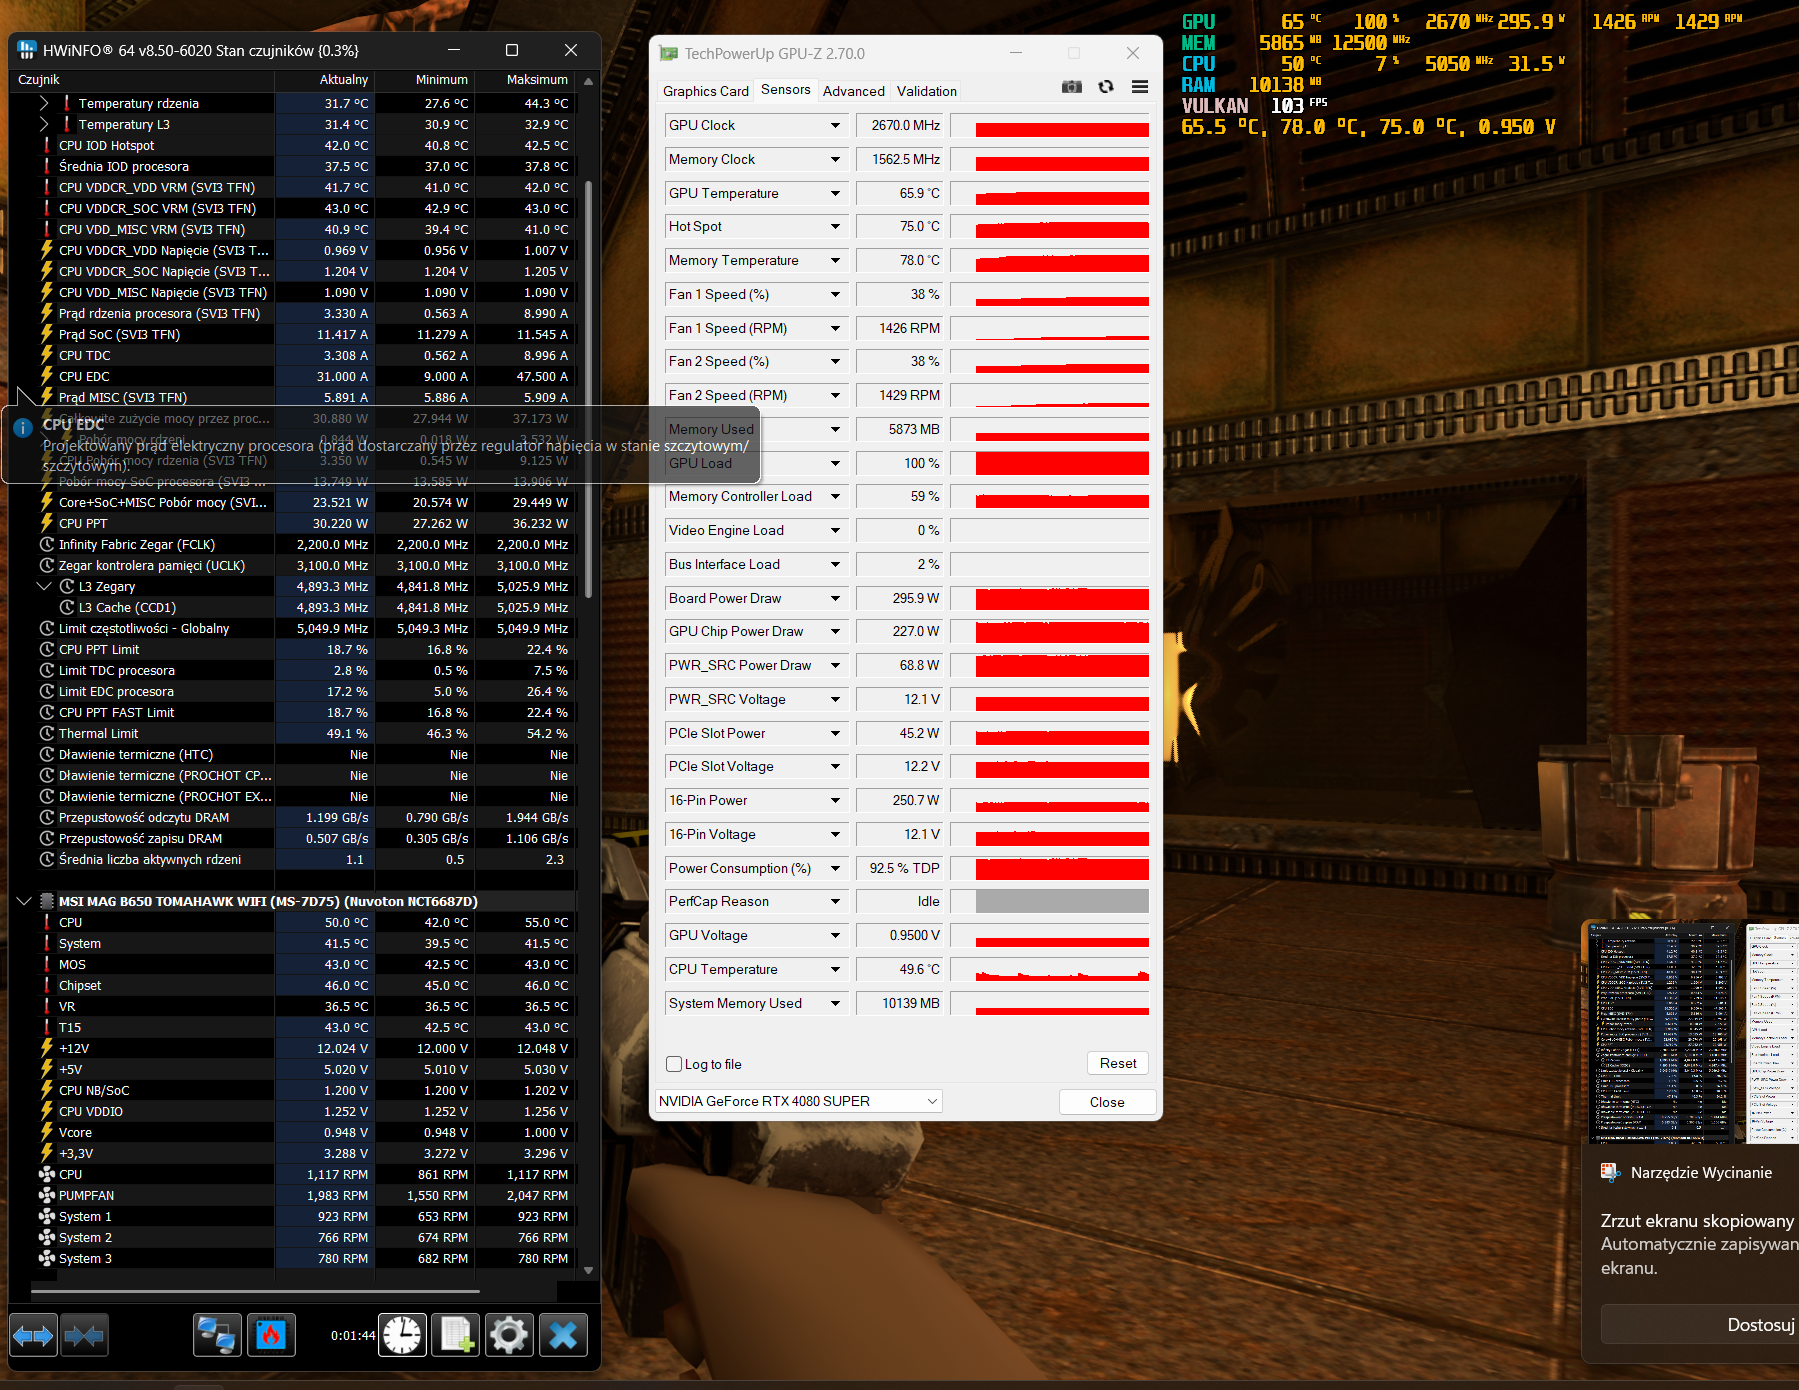
Task: Click the HWiNFO horizontal scrollbar
Action: click(255, 1291)
